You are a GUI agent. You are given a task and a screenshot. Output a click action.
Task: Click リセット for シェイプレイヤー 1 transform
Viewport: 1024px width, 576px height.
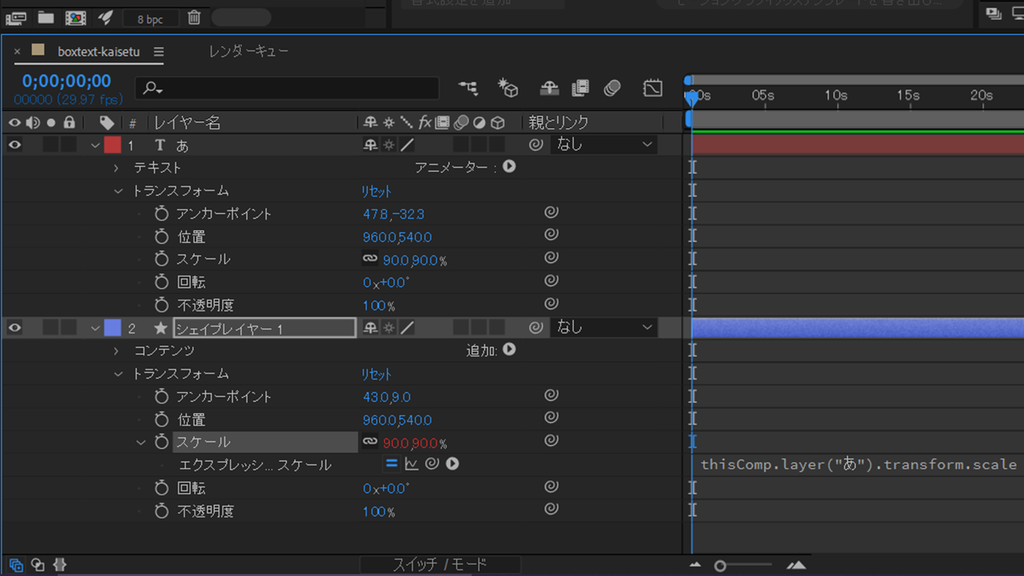coord(376,374)
